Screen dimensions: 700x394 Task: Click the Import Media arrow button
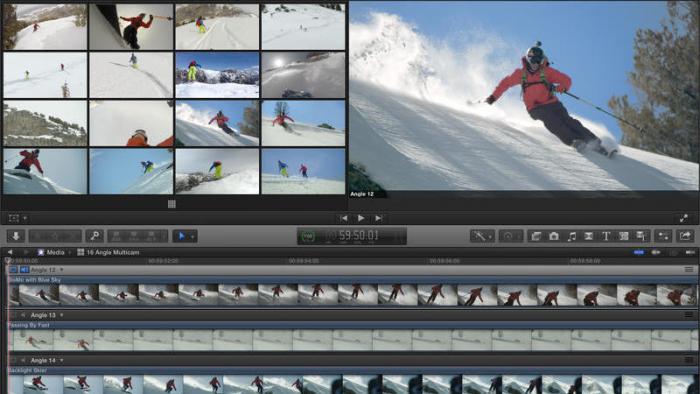[16, 236]
